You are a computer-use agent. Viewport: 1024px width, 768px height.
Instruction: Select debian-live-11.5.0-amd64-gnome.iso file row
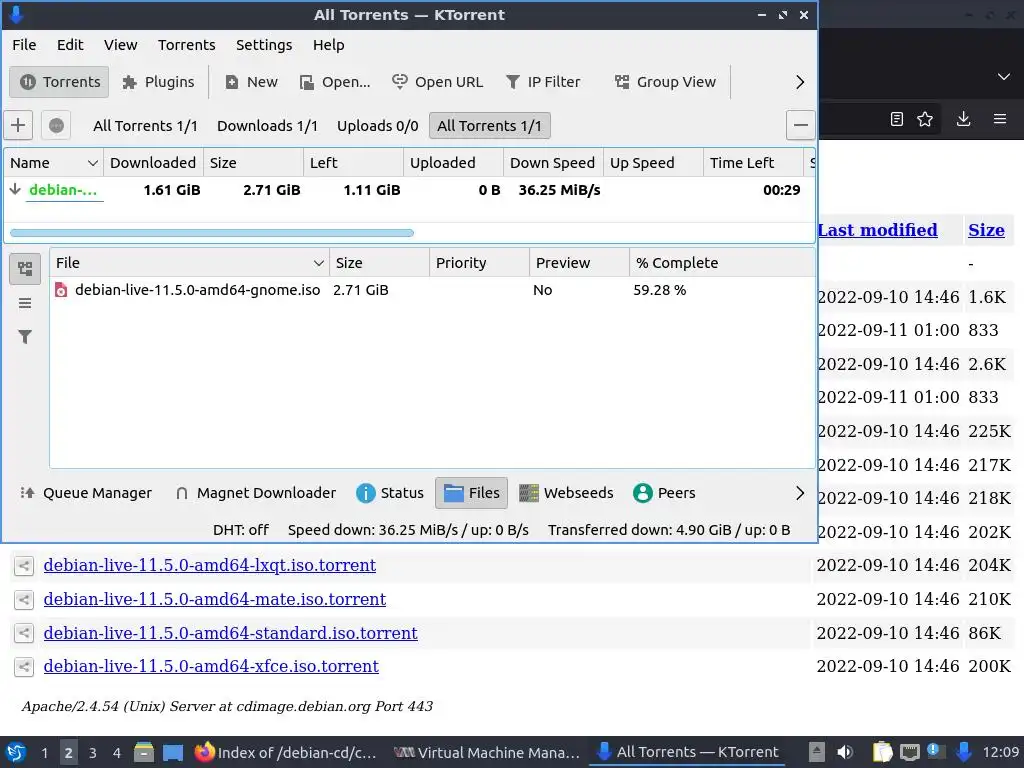tap(432, 290)
